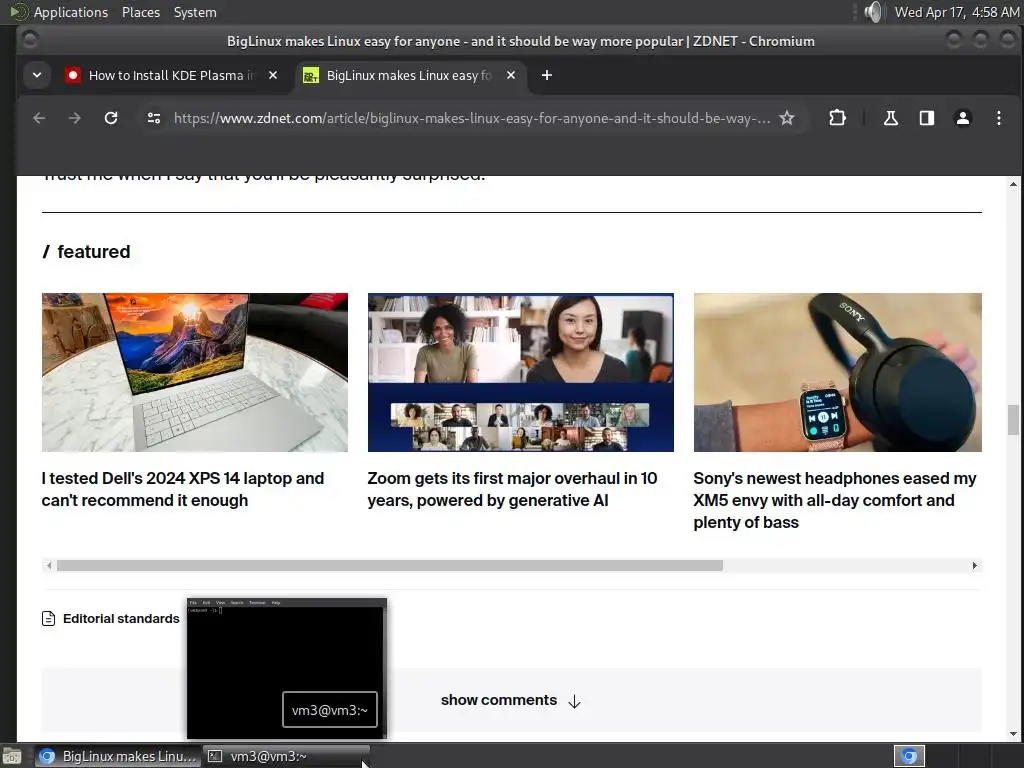This screenshot has width=1024, height=768.
Task: Click the page scroll-up arrow
Action: (1013, 185)
